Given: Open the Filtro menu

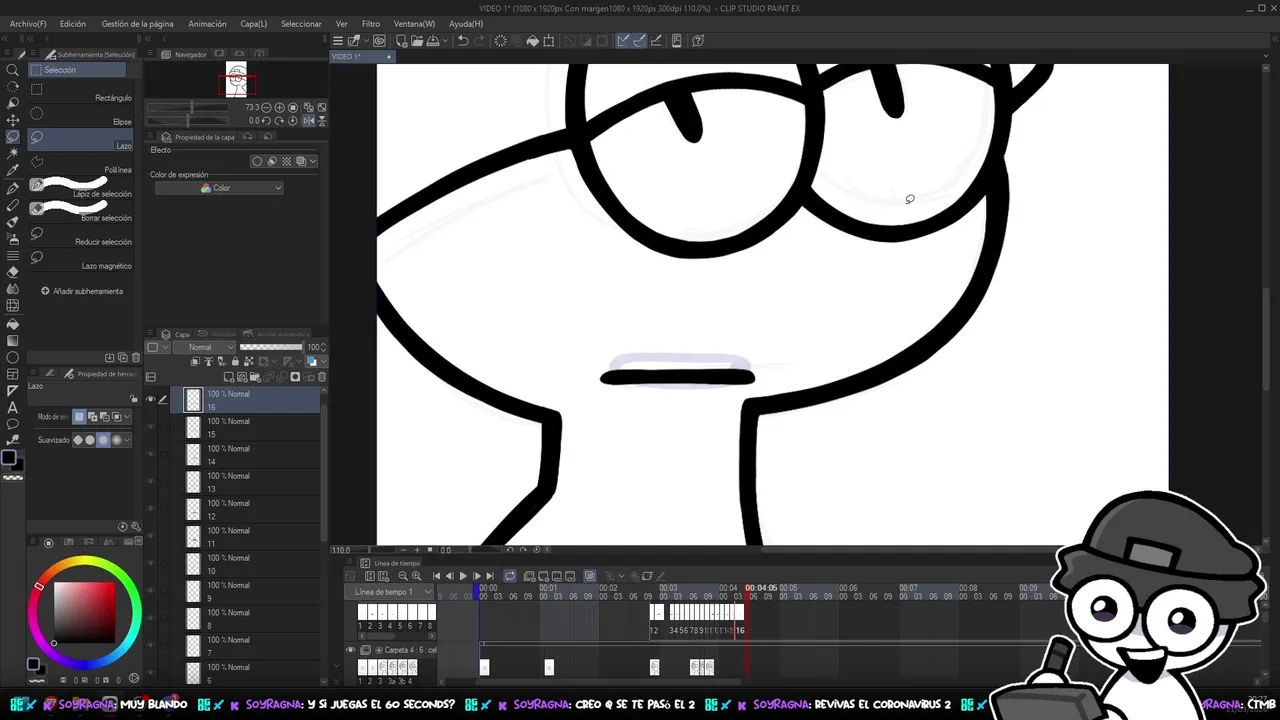Looking at the screenshot, I should [370, 23].
